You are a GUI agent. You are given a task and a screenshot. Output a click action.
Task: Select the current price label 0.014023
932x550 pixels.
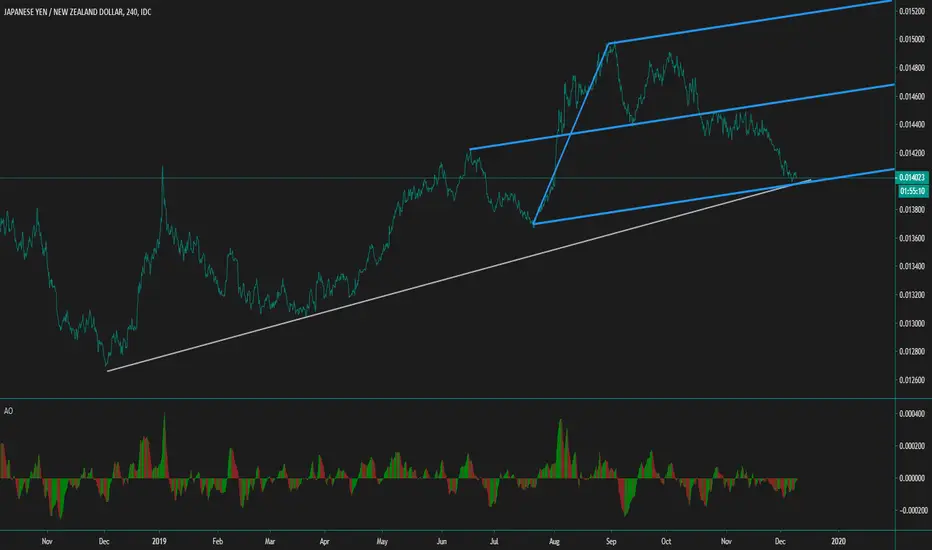tap(912, 178)
